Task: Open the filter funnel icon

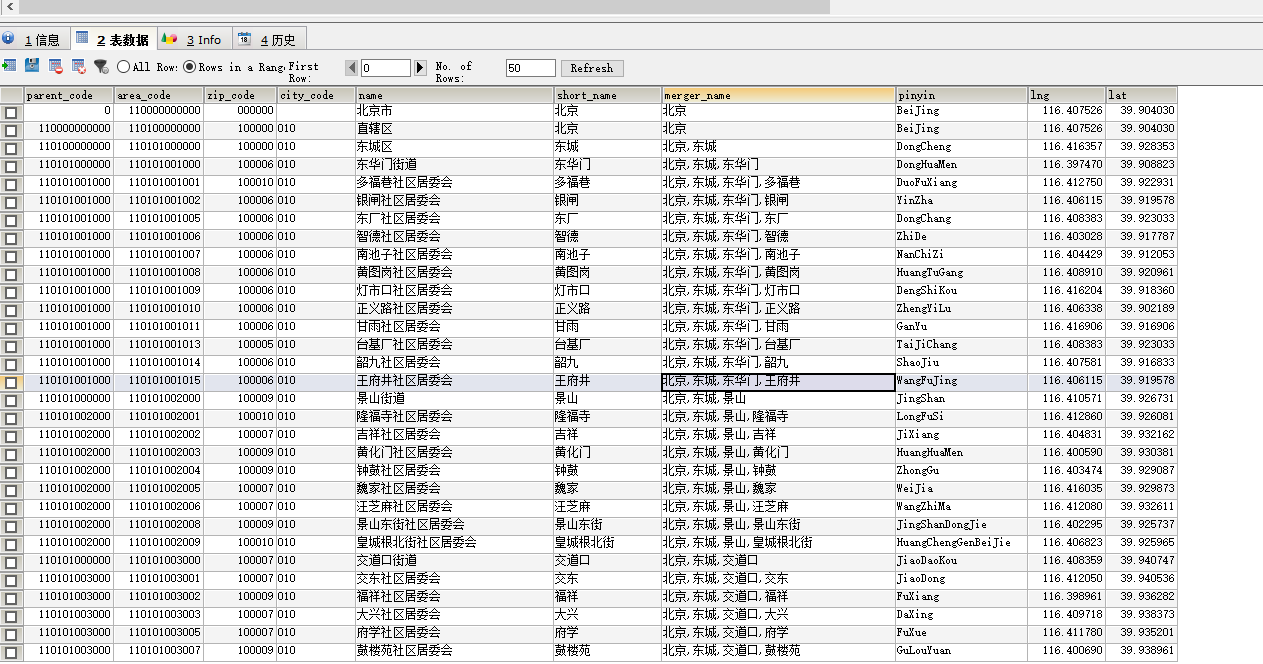Action: click(99, 67)
